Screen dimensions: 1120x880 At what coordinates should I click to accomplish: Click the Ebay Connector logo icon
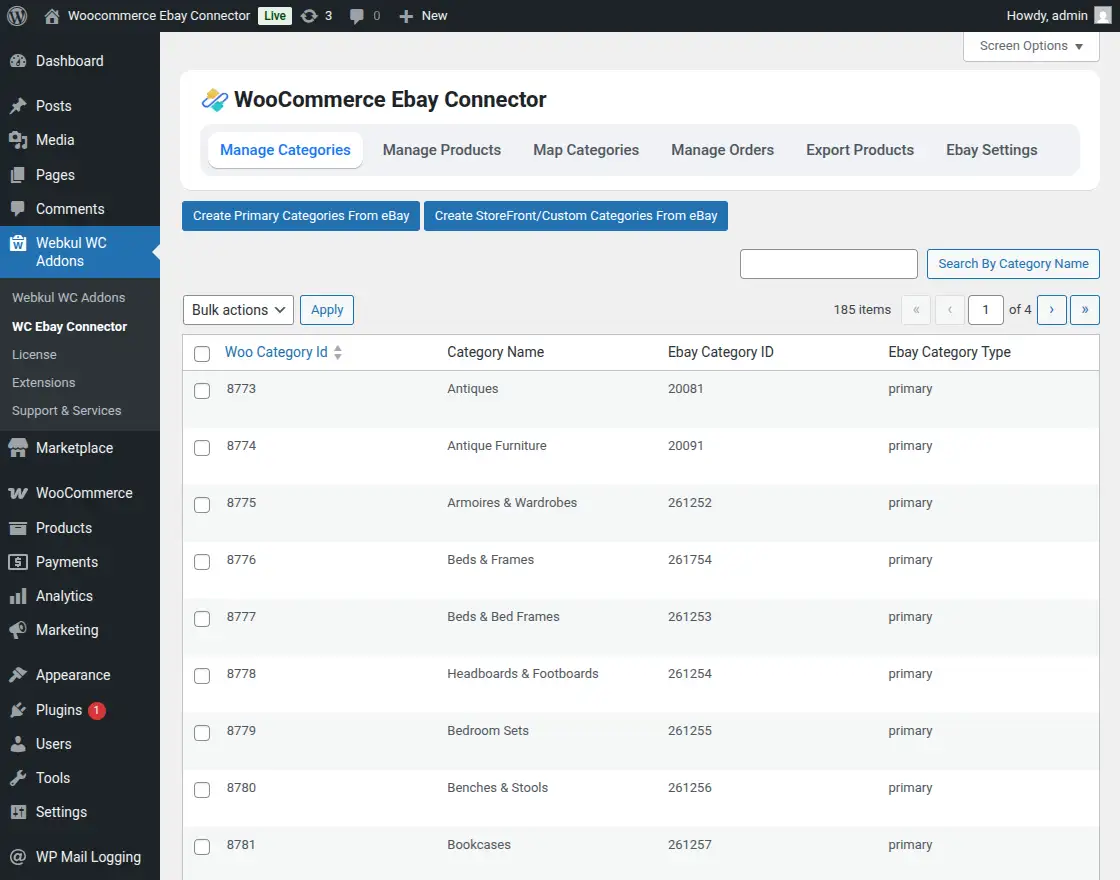(x=215, y=99)
